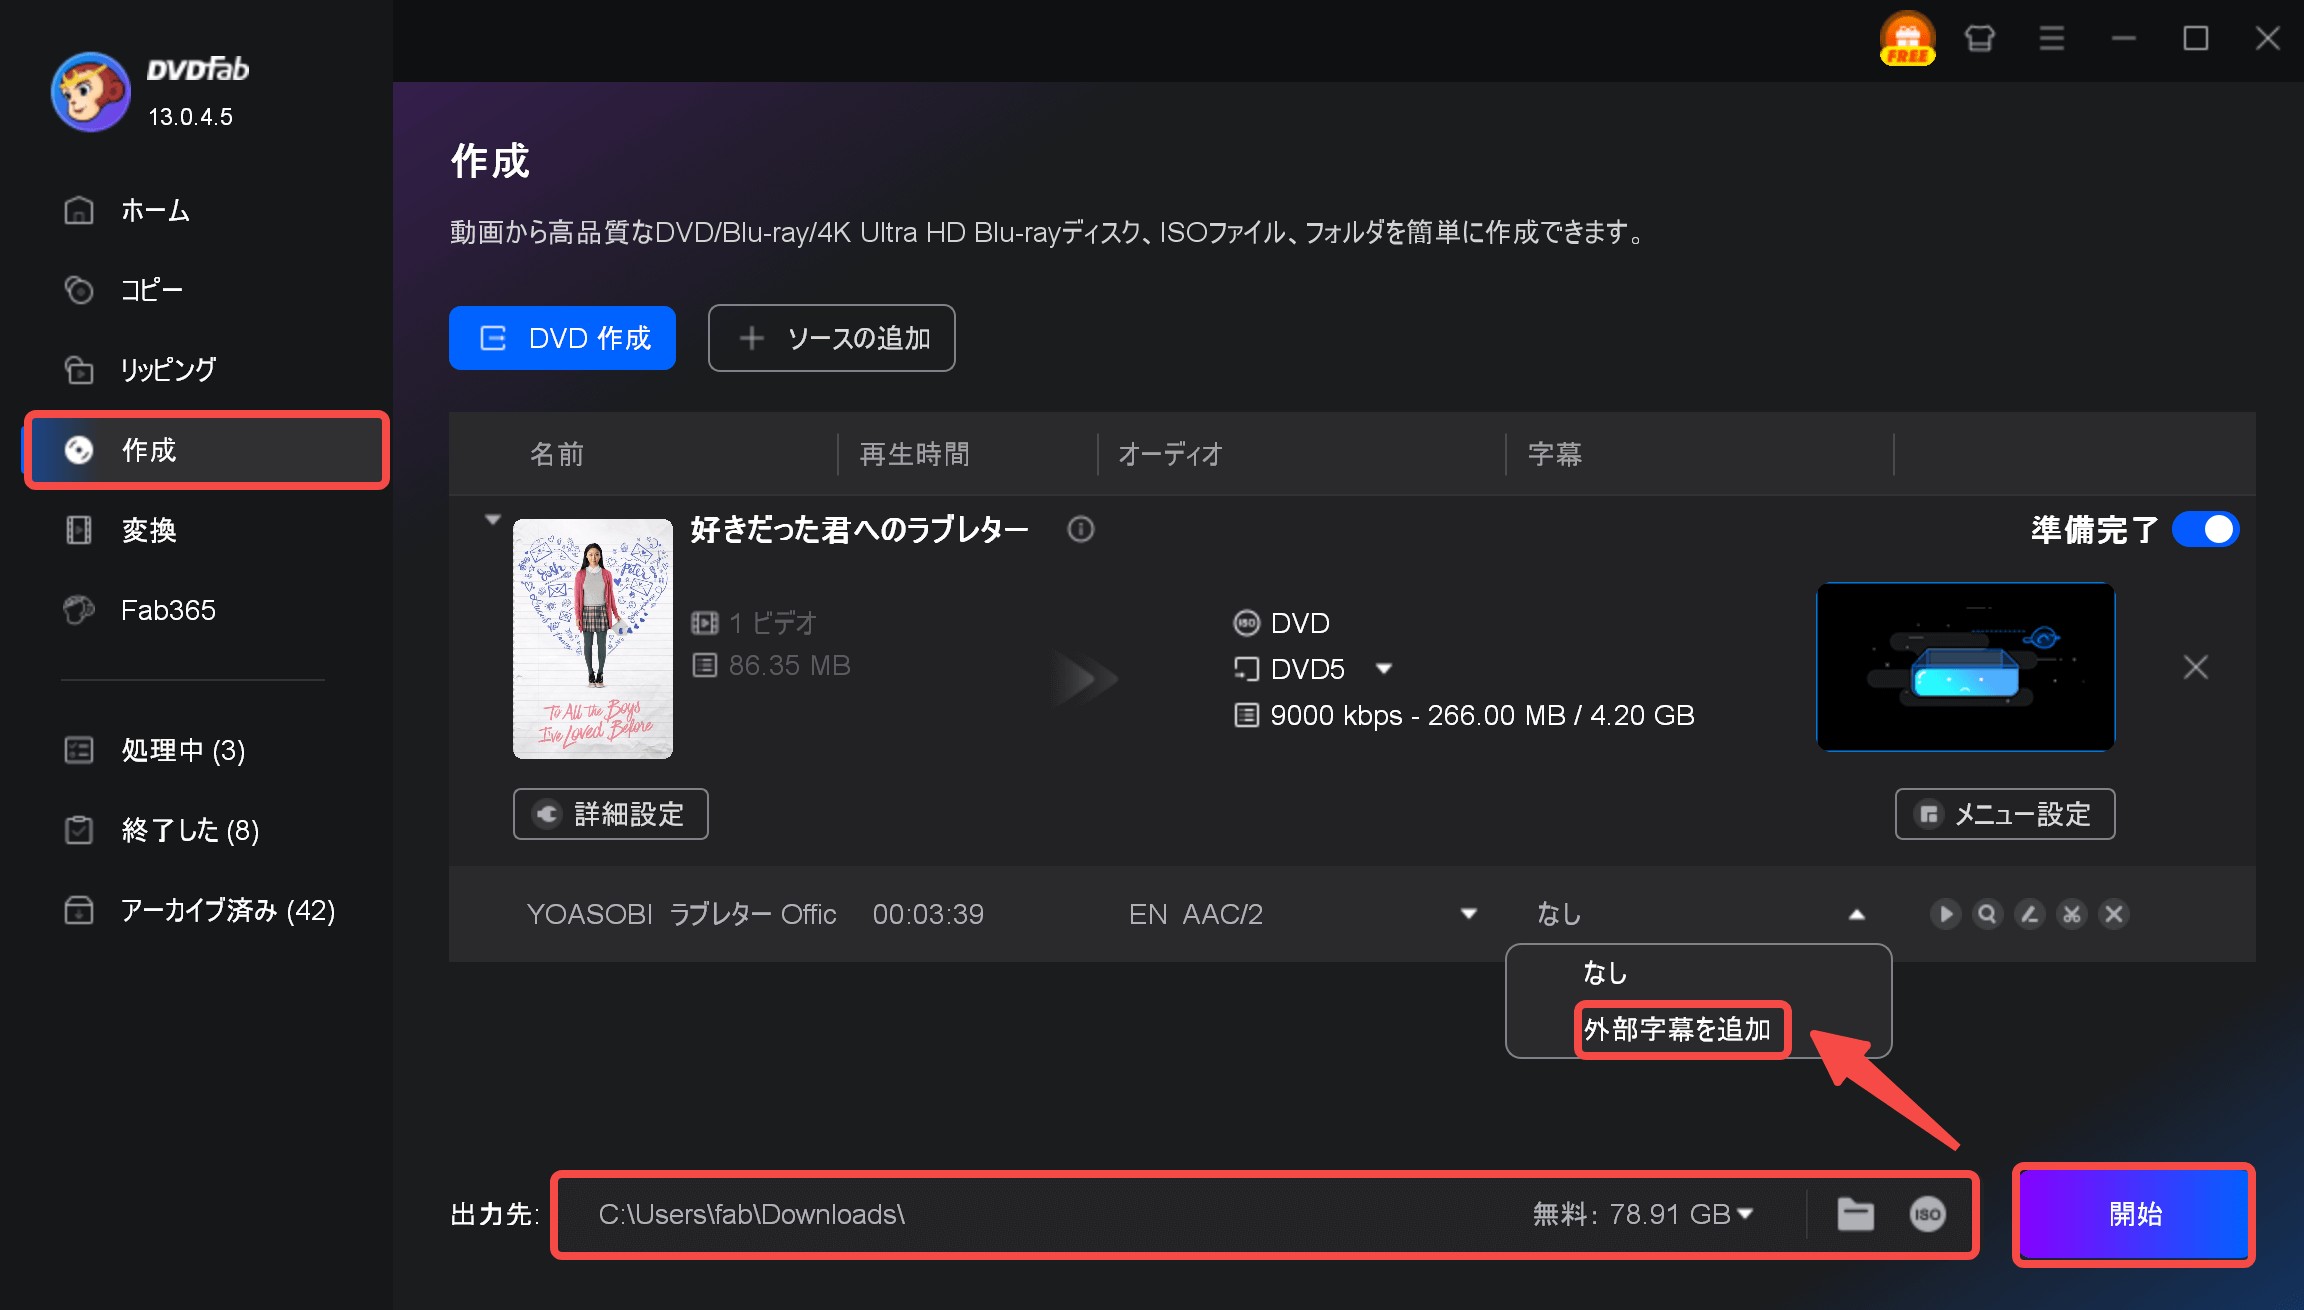Click the 86.35 MB size text

point(789,665)
